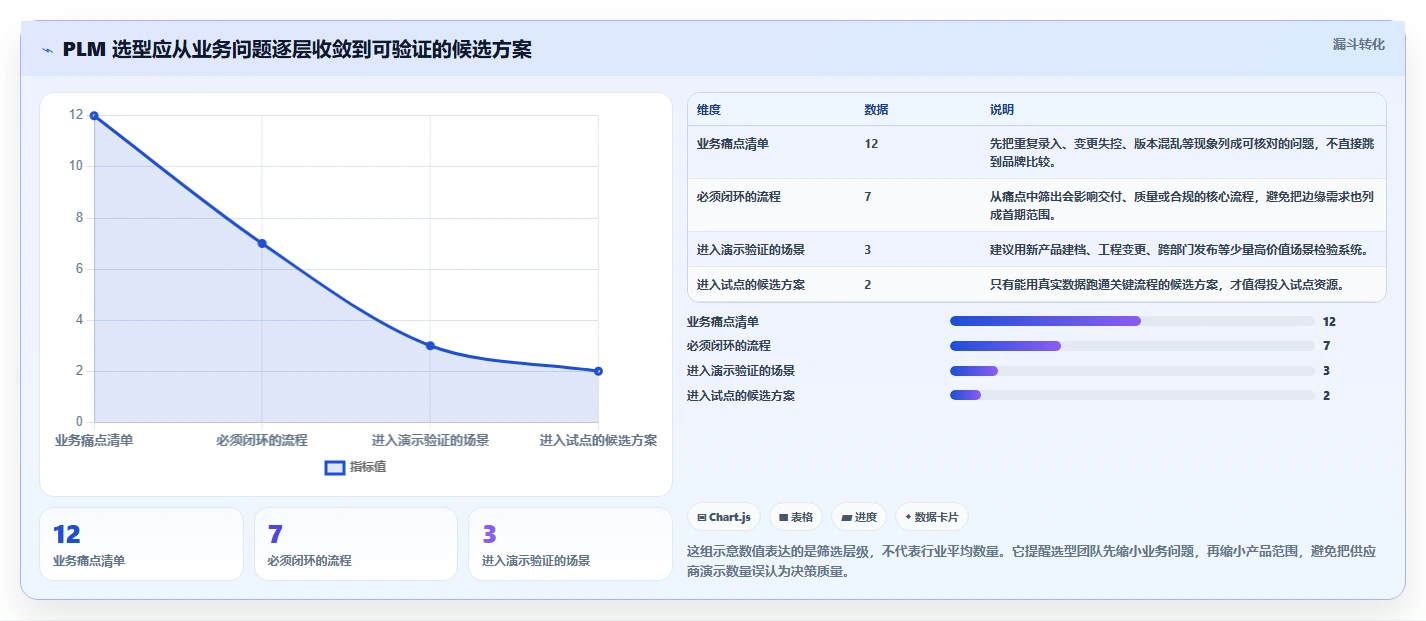Click the description starting 只有能用真实数据
The height and width of the screenshot is (621, 1426).
coord(1167,284)
